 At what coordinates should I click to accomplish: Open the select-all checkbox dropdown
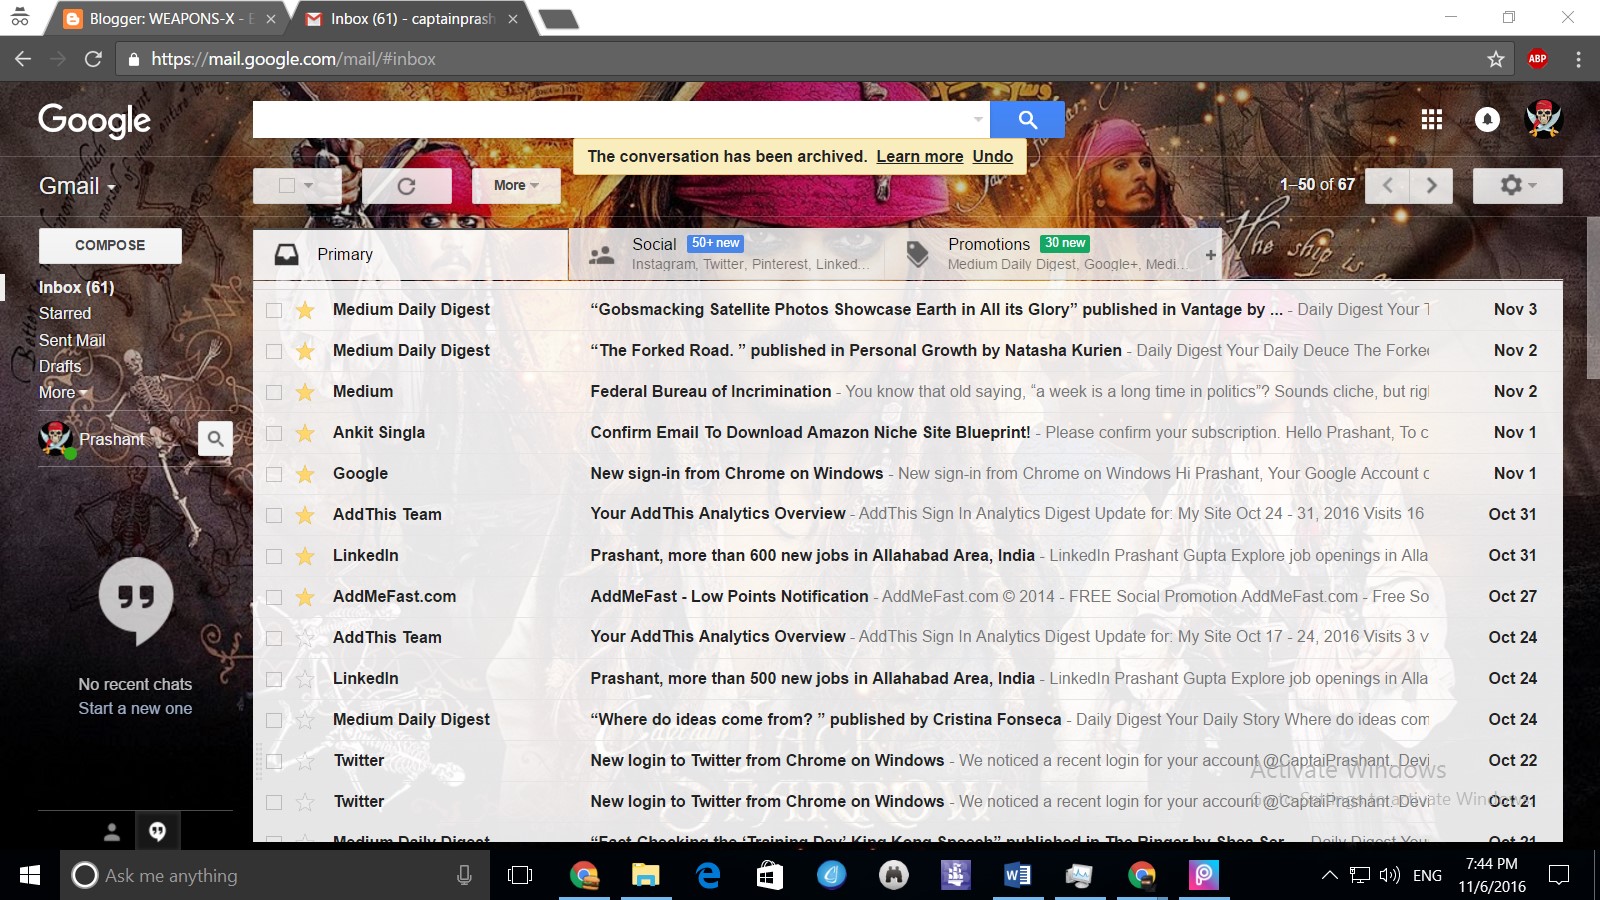(309, 186)
